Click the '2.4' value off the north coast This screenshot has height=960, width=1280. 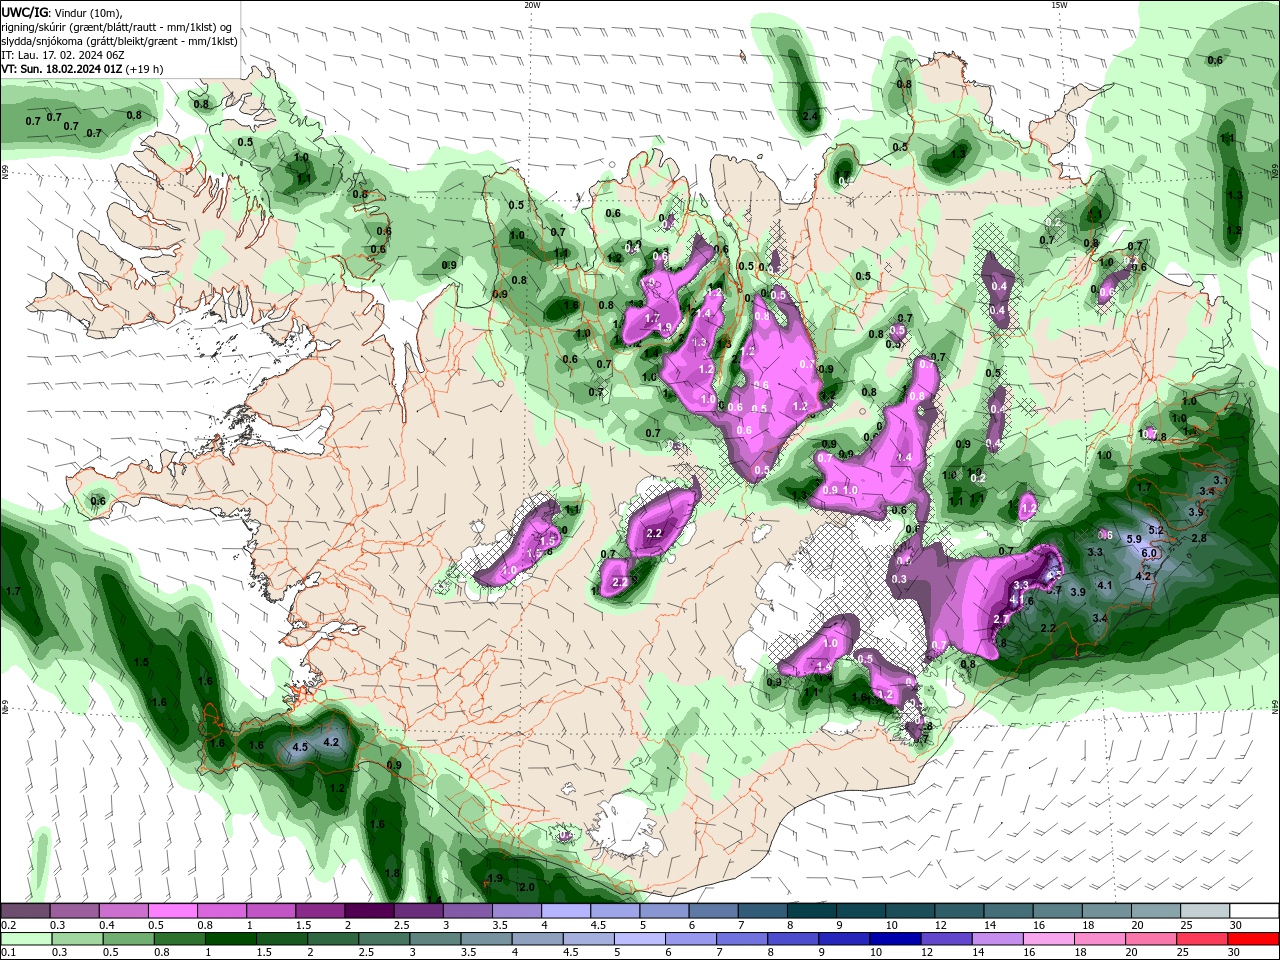click(x=810, y=117)
